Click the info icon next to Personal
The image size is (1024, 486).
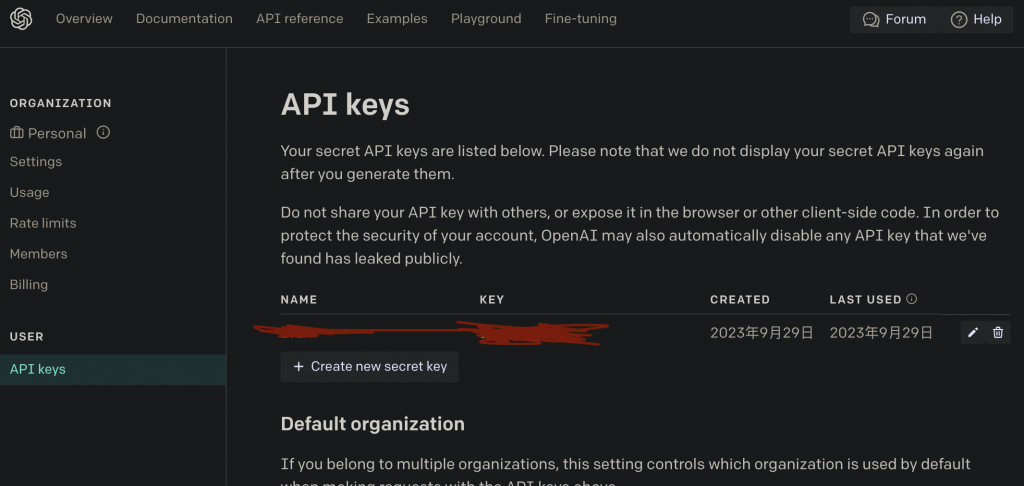point(103,133)
